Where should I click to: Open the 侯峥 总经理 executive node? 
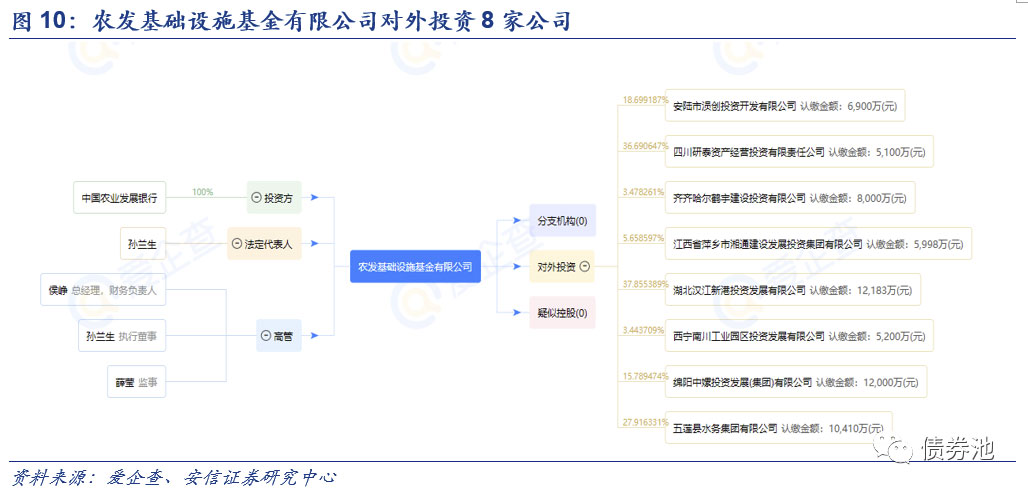[x=103, y=289]
